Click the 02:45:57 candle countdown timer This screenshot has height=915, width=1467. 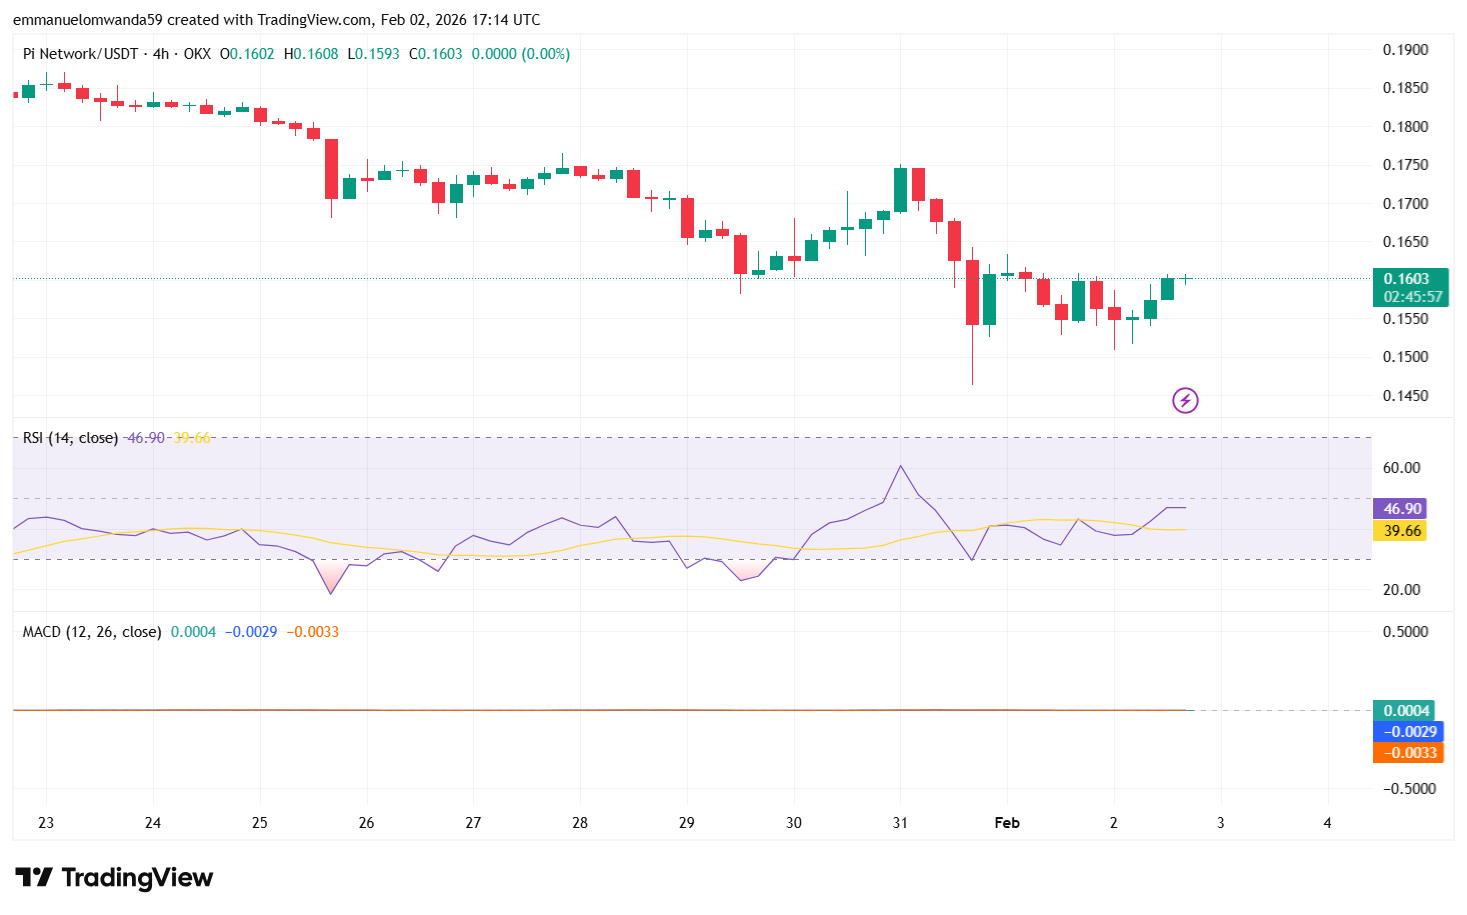[x=1411, y=296]
